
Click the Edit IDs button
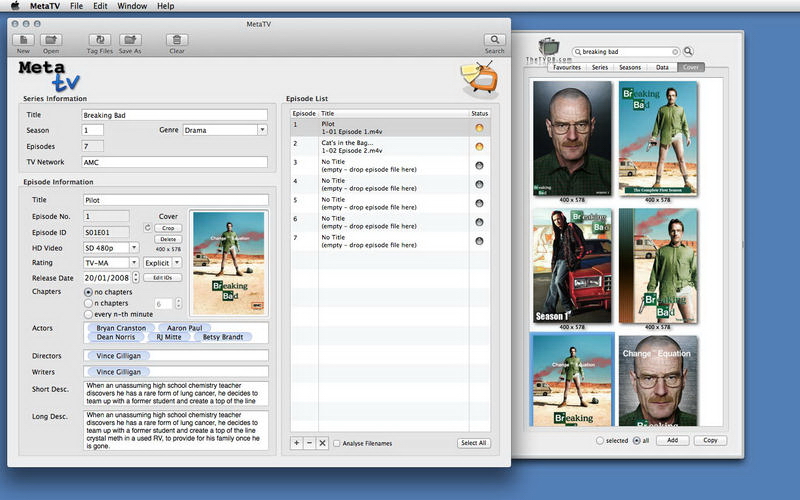point(163,277)
